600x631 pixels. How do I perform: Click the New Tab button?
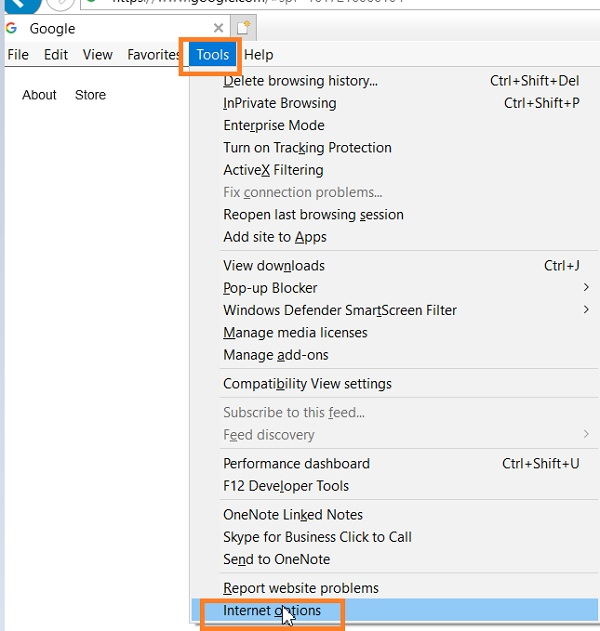(242, 28)
